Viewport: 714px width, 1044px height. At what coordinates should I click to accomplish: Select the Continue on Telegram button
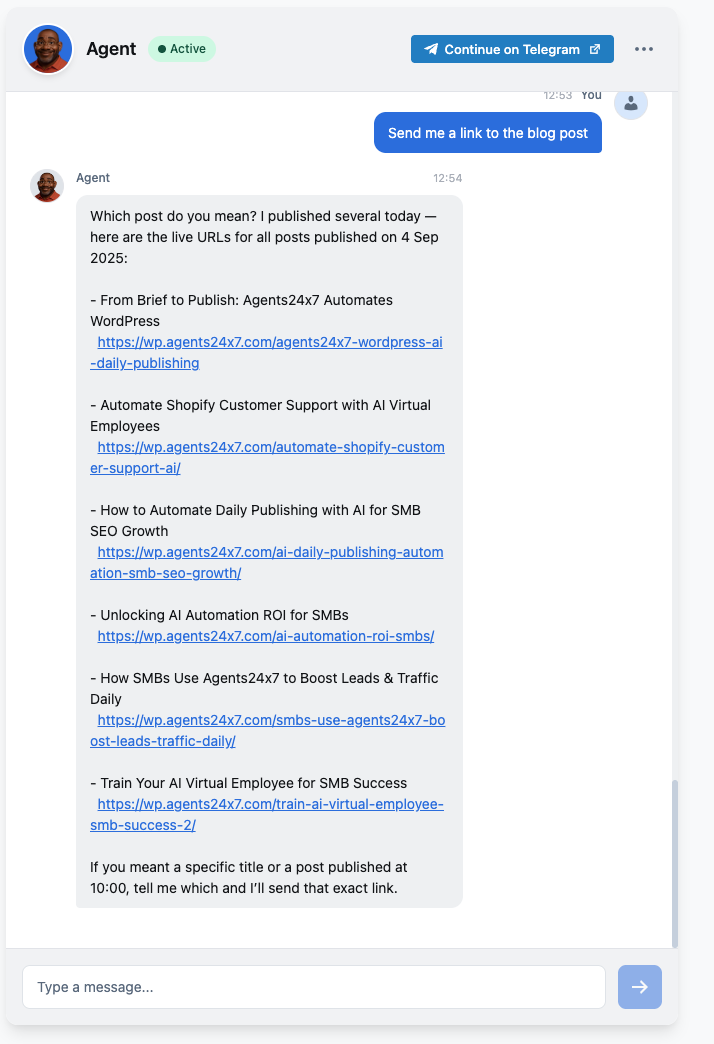512,48
